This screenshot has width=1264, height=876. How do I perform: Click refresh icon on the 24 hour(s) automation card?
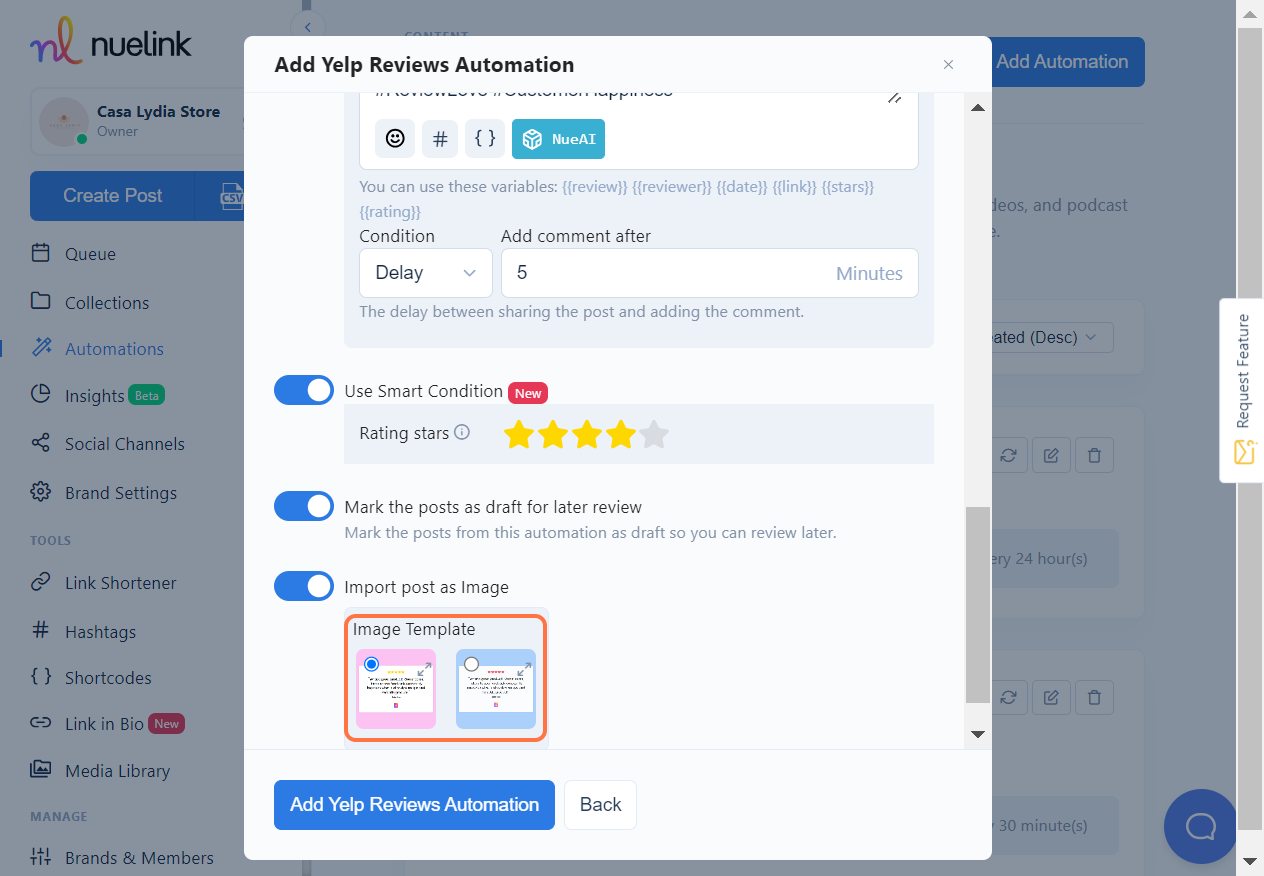point(1008,455)
